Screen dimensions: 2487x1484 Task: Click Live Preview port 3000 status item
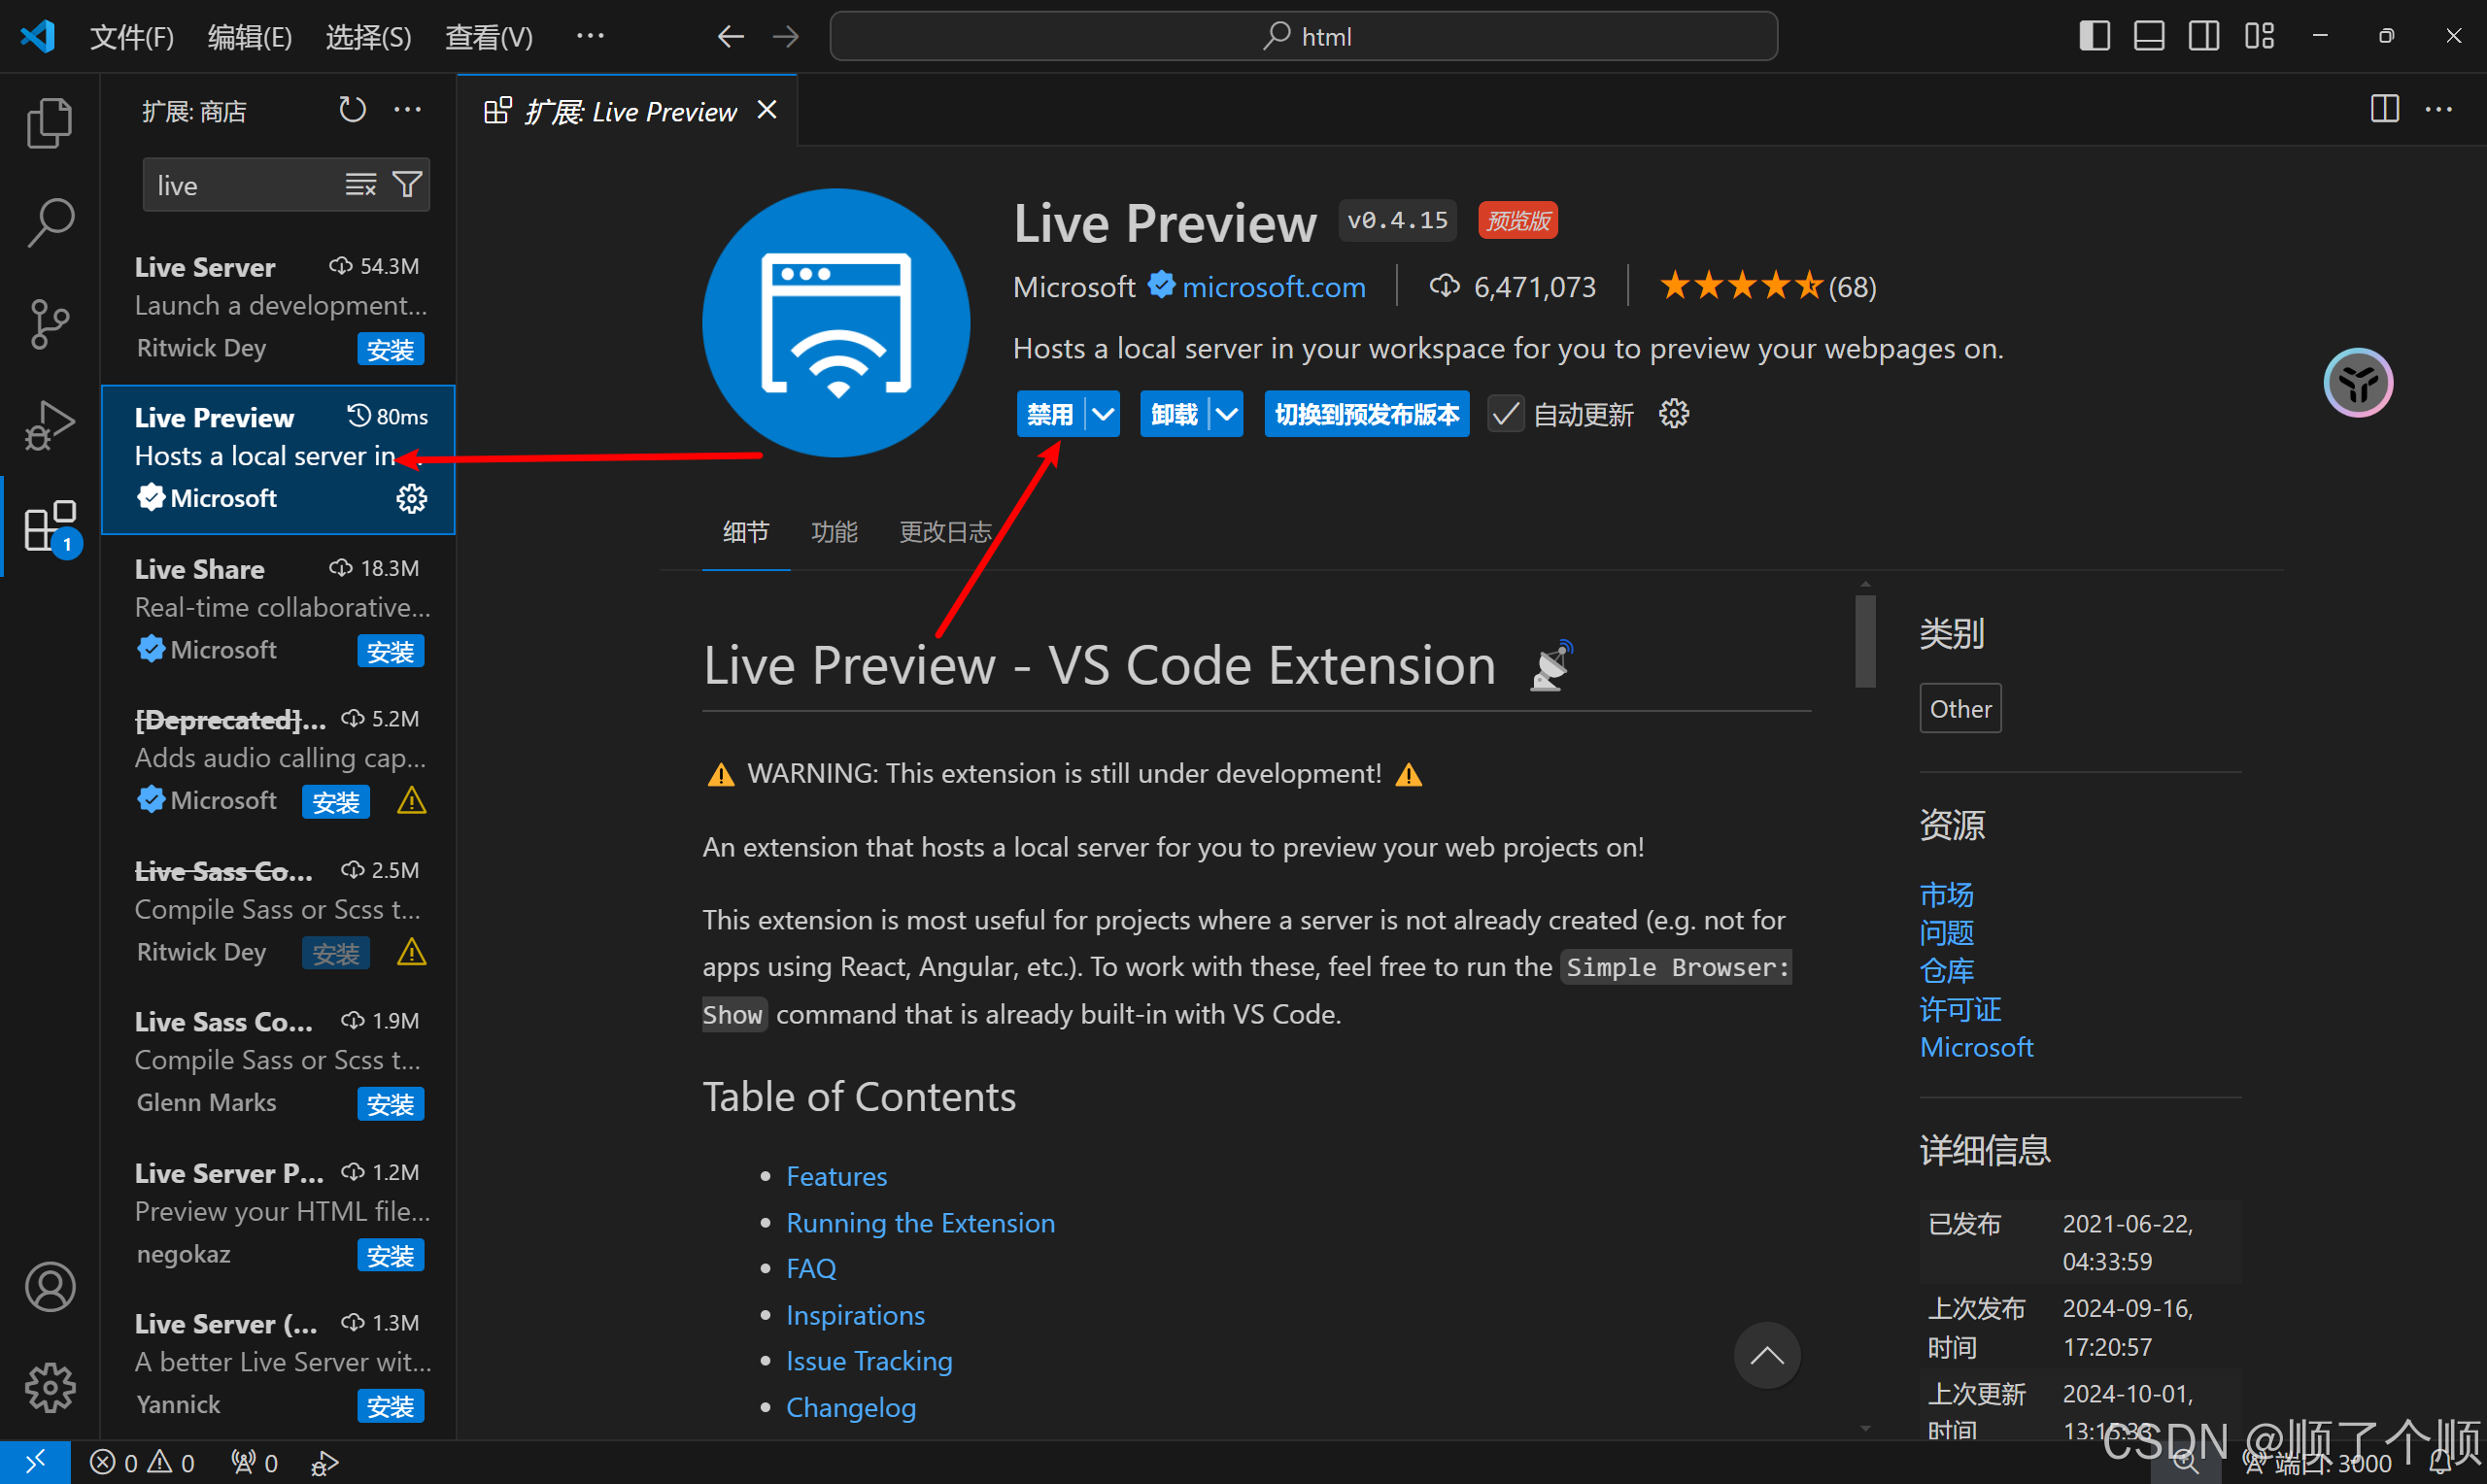click(2318, 1464)
